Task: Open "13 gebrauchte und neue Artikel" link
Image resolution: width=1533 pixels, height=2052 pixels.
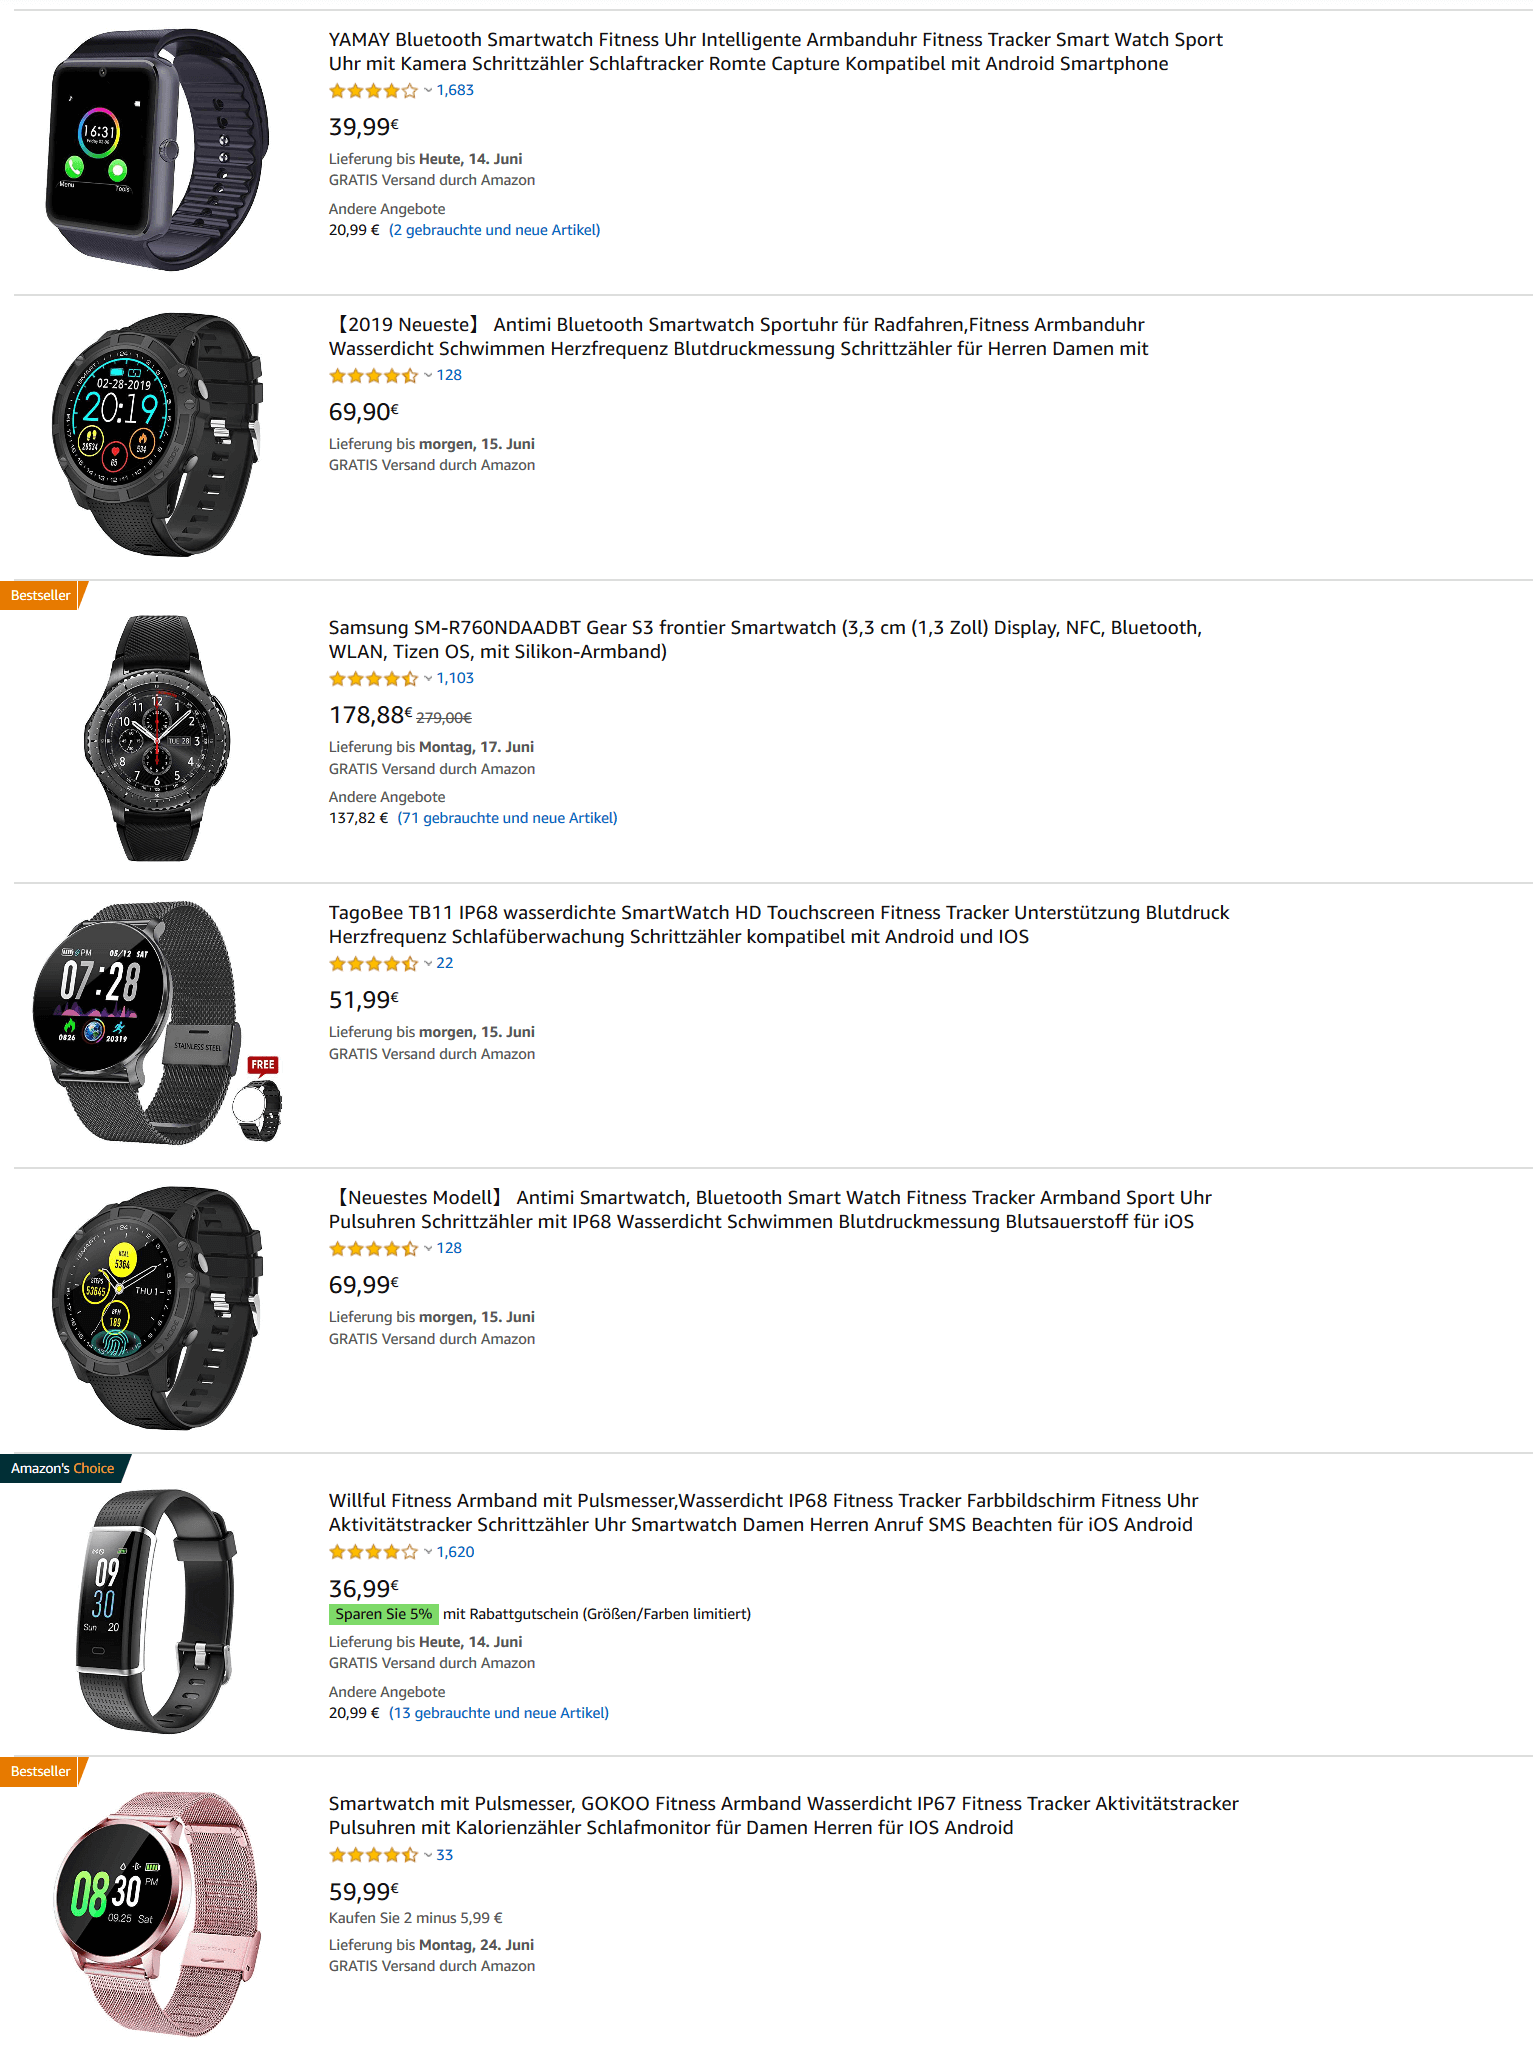Action: click(498, 1713)
